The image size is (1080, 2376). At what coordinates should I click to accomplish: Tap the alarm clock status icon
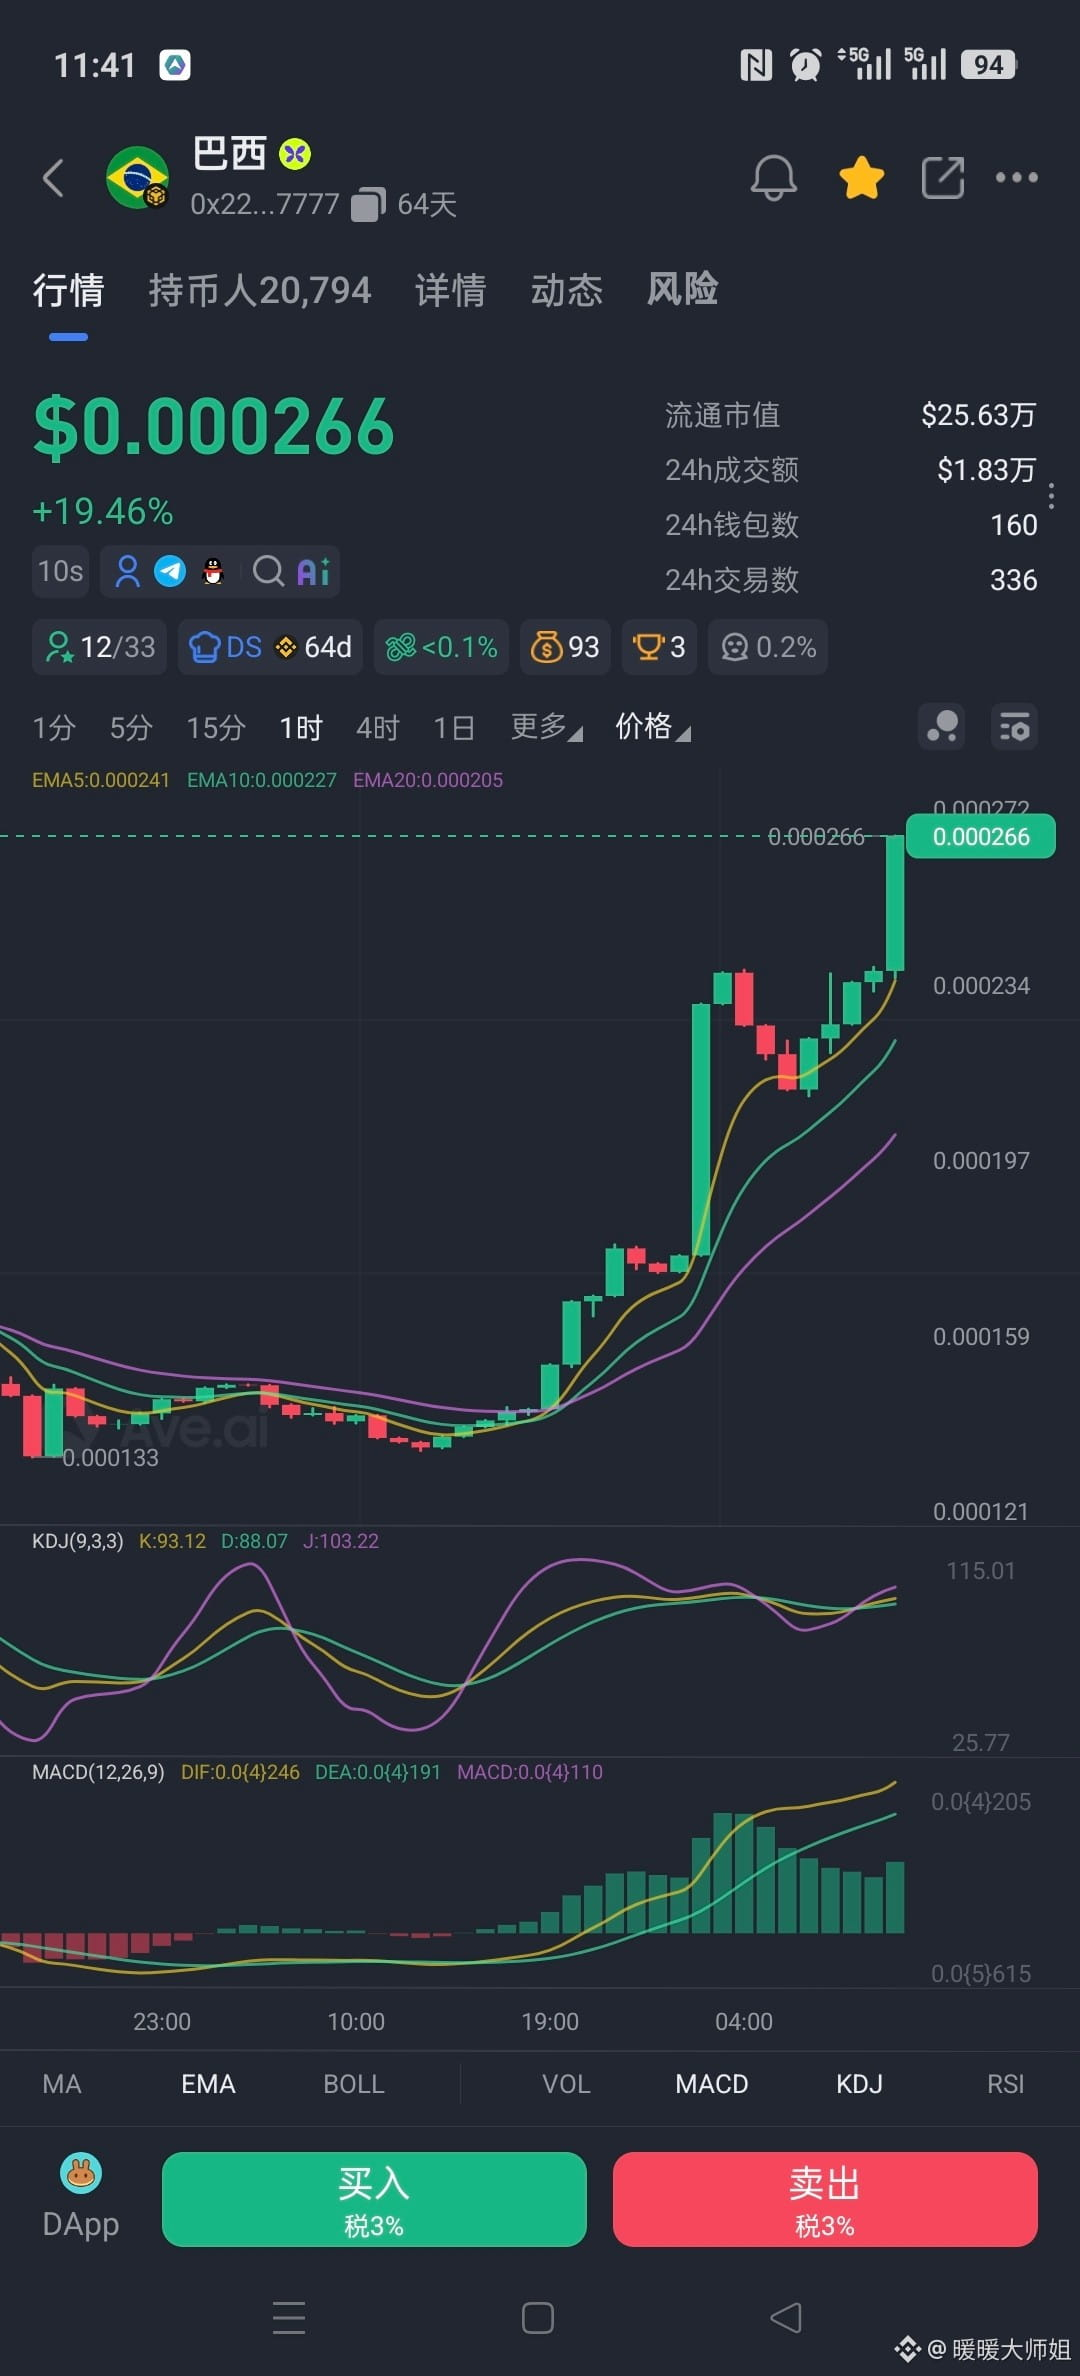pos(805,65)
